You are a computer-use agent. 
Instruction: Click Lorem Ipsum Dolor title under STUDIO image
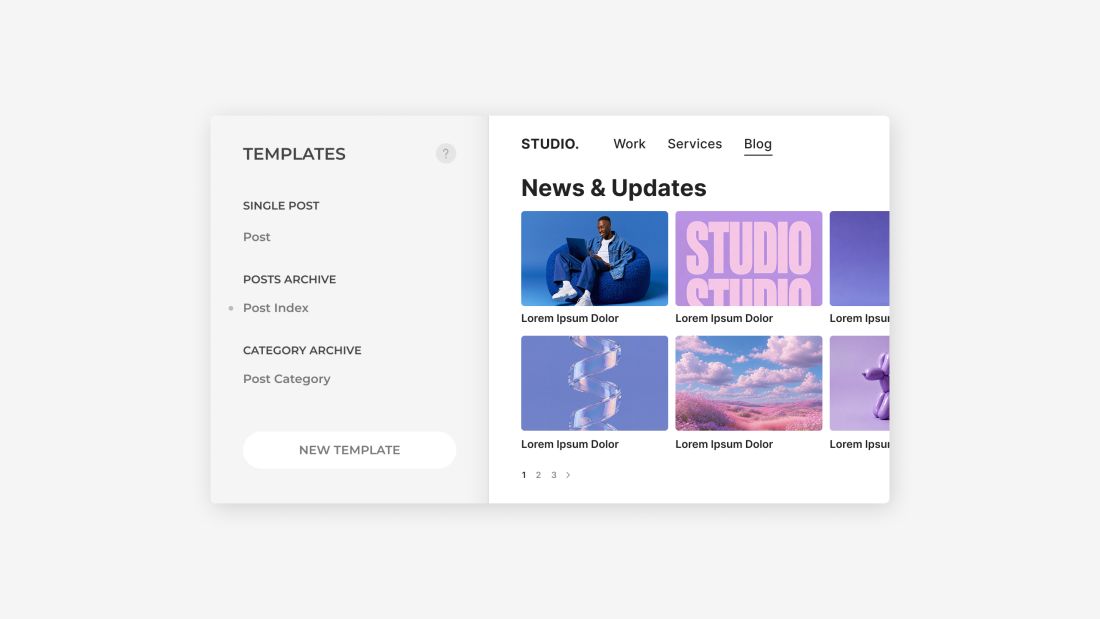click(724, 319)
